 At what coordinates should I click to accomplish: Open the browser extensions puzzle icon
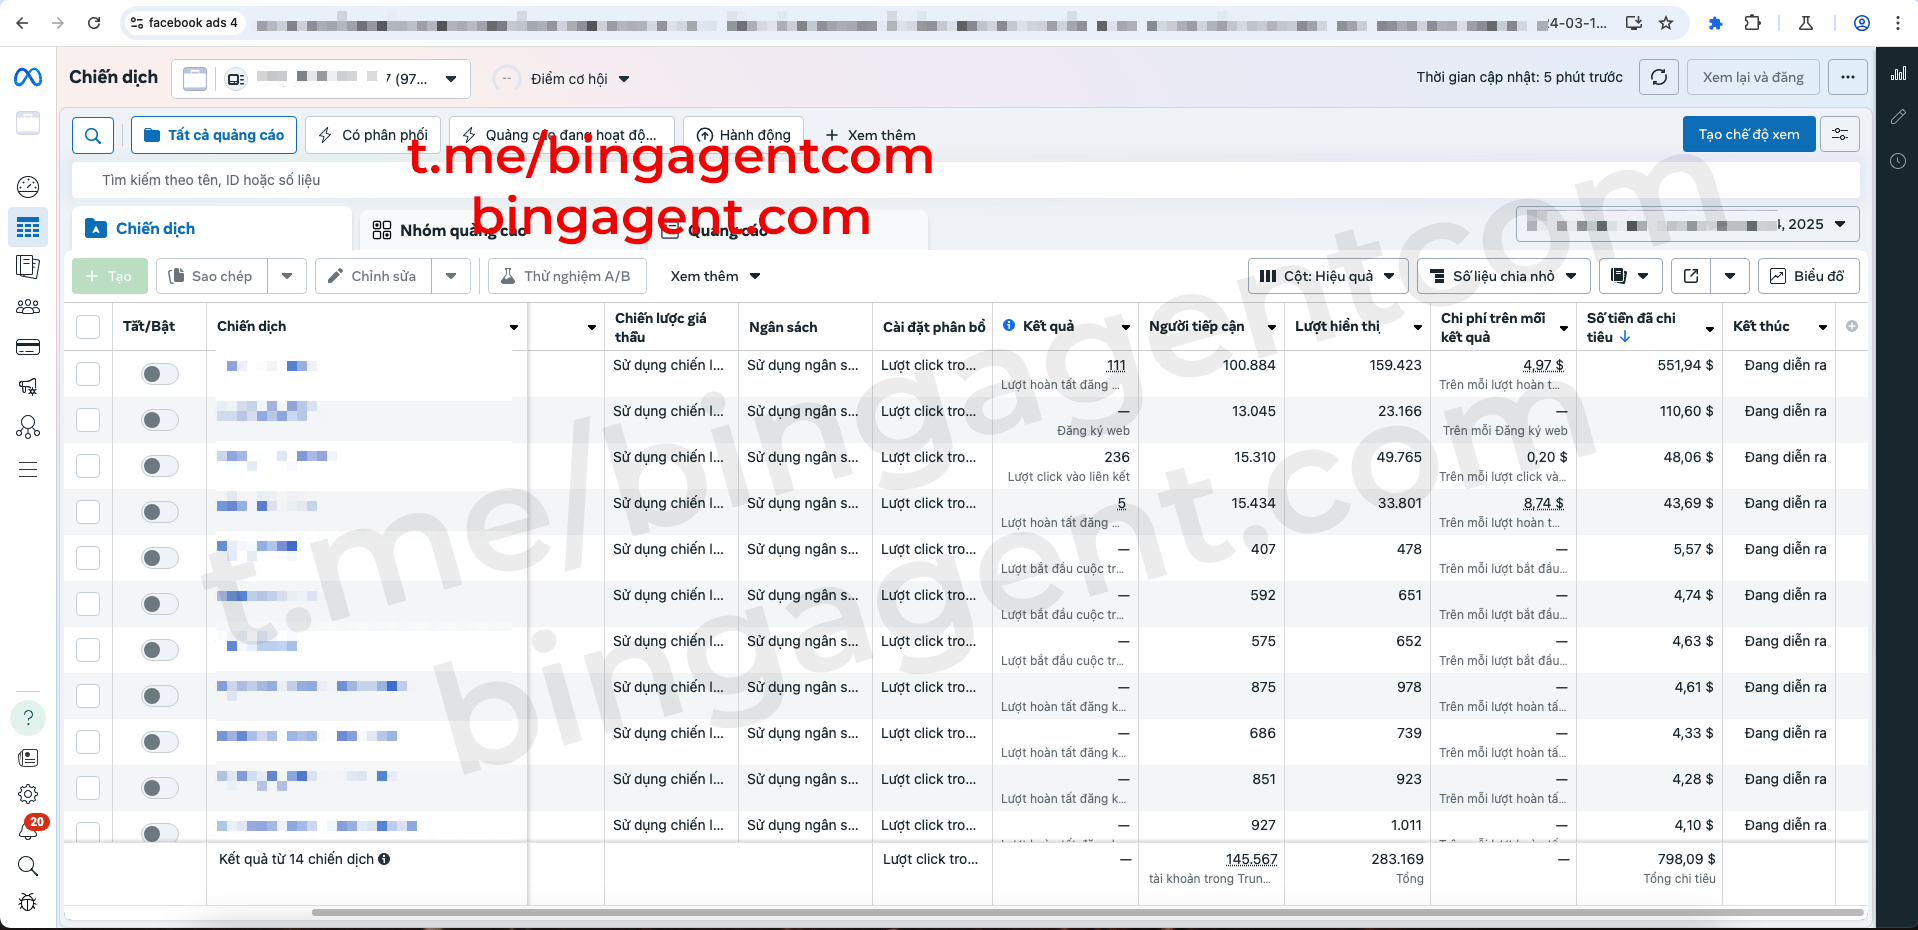(x=1752, y=22)
